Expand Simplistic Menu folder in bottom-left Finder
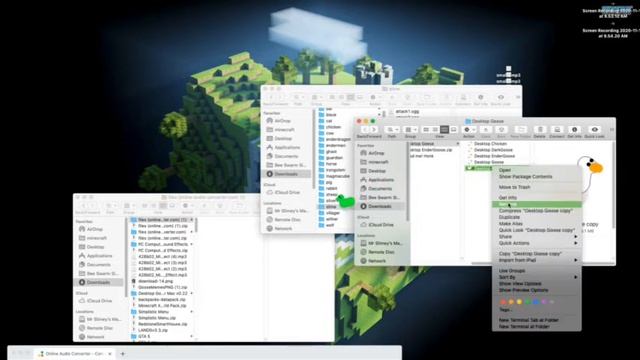The image size is (640, 360). click(191, 312)
